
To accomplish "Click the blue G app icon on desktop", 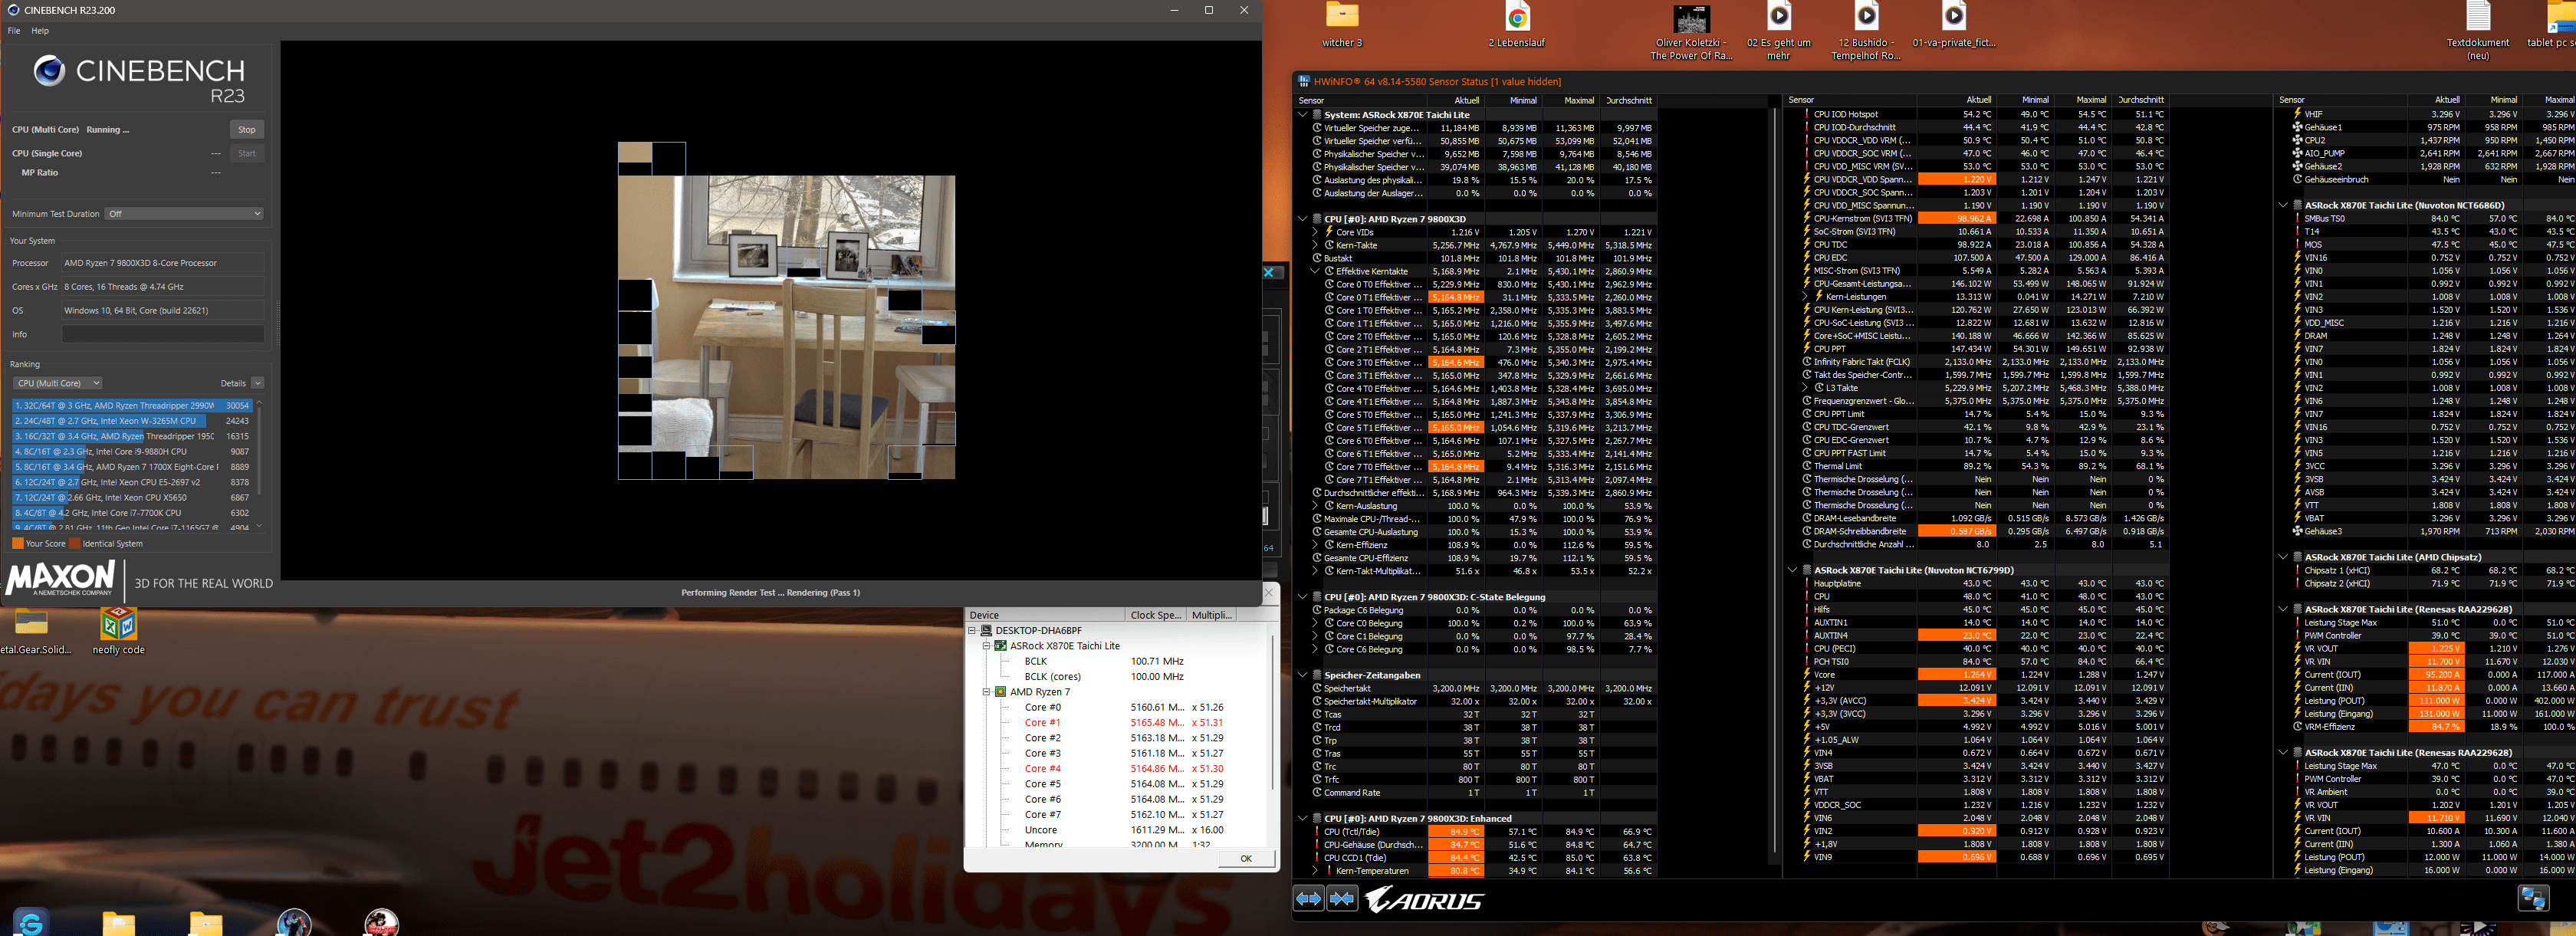I will click(31, 922).
